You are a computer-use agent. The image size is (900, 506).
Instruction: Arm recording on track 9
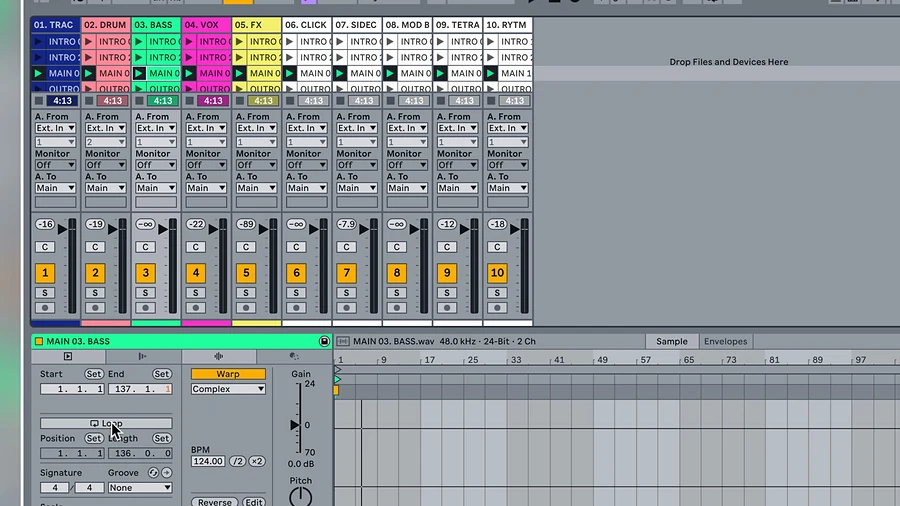(447, 308)
